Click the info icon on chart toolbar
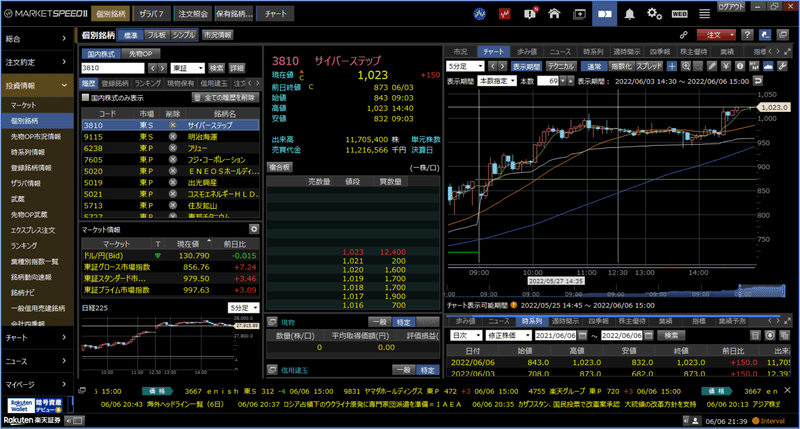Screen dimensions: 800x429 click(x=740, y=66)
